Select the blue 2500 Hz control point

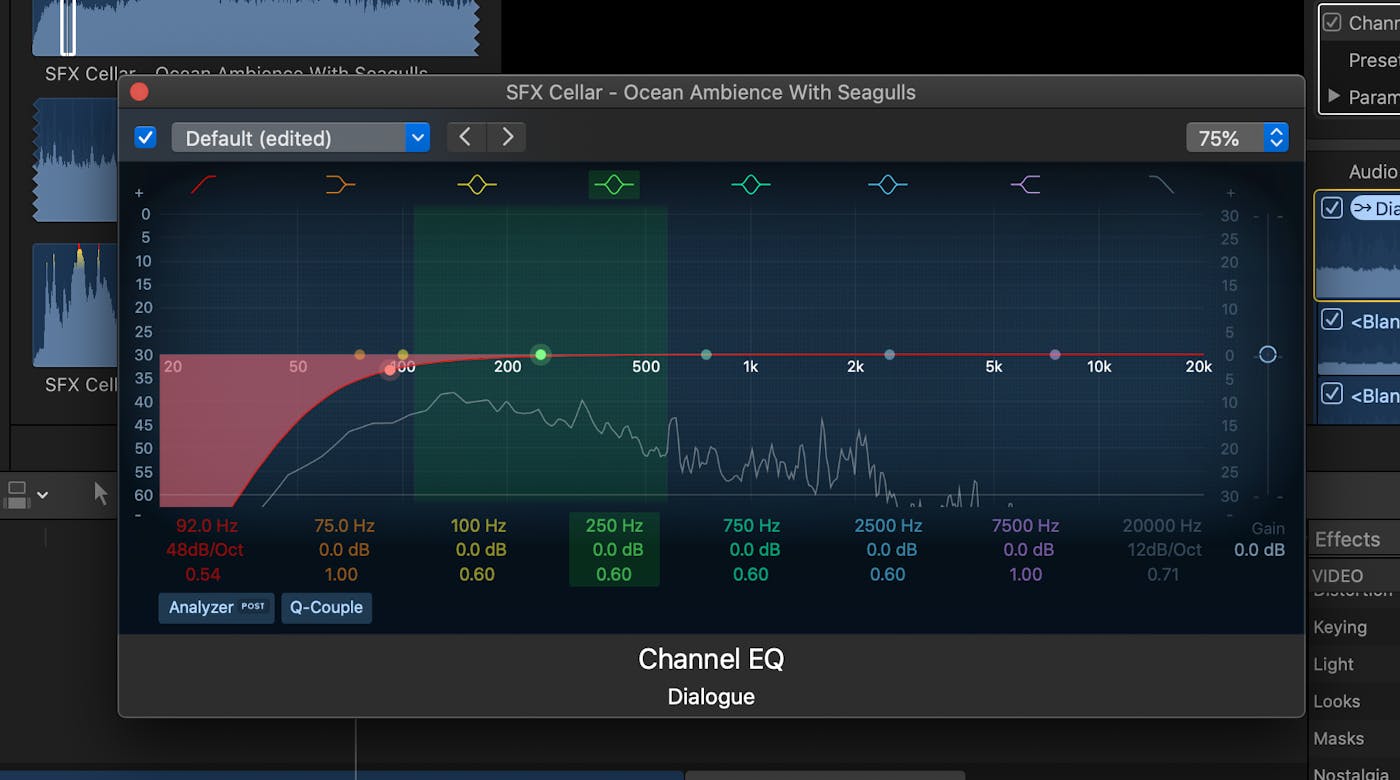[x=889, y=355]
